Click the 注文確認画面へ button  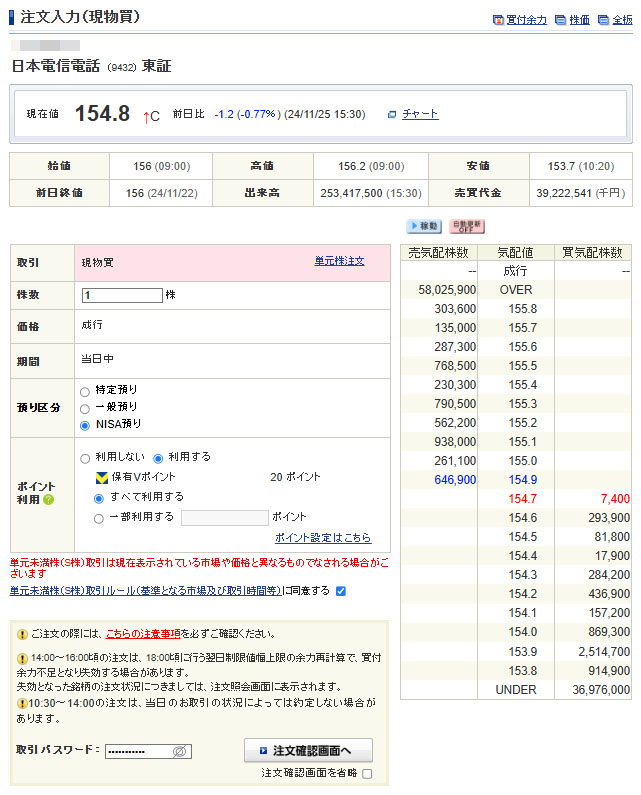(x=308, y=750)
